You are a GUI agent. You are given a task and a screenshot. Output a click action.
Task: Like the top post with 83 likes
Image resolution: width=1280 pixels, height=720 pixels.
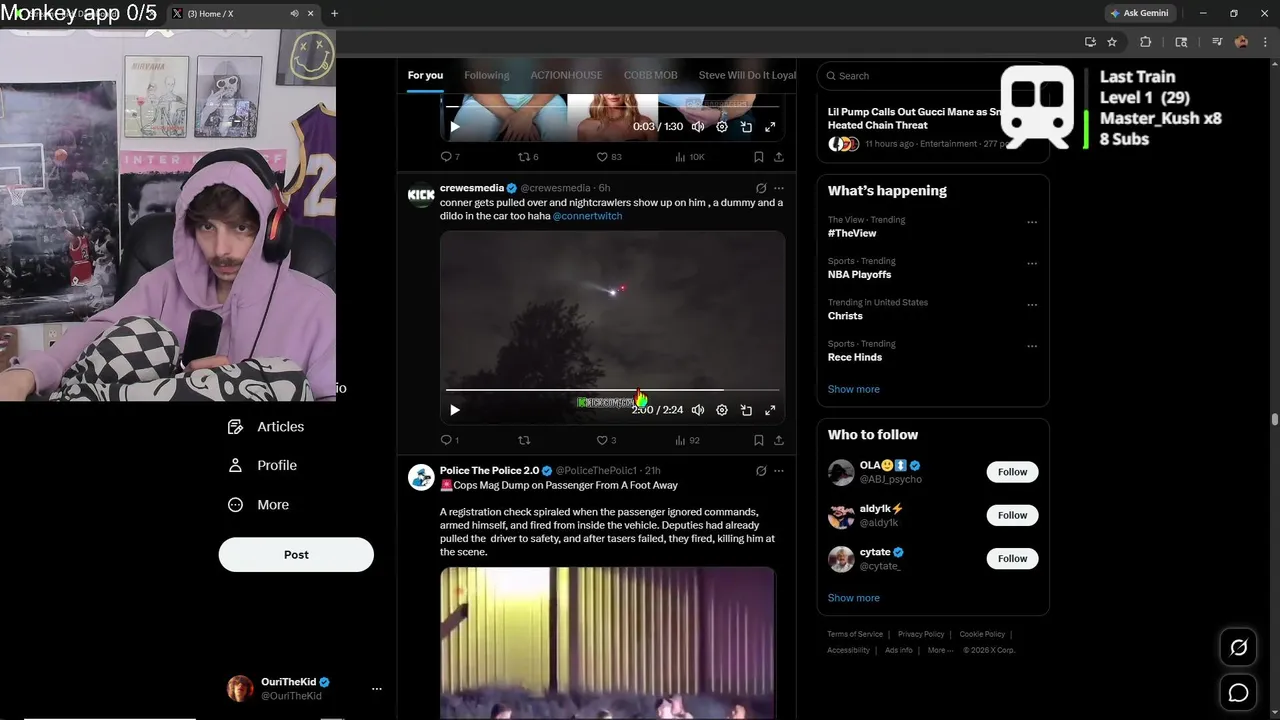point(609,157)
